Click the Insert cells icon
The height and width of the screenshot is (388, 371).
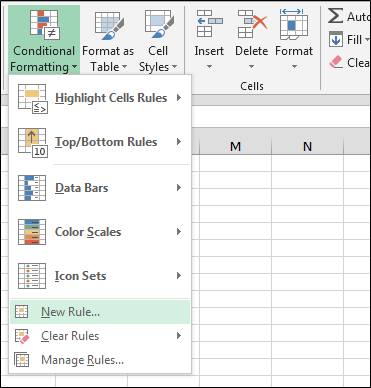209,23
